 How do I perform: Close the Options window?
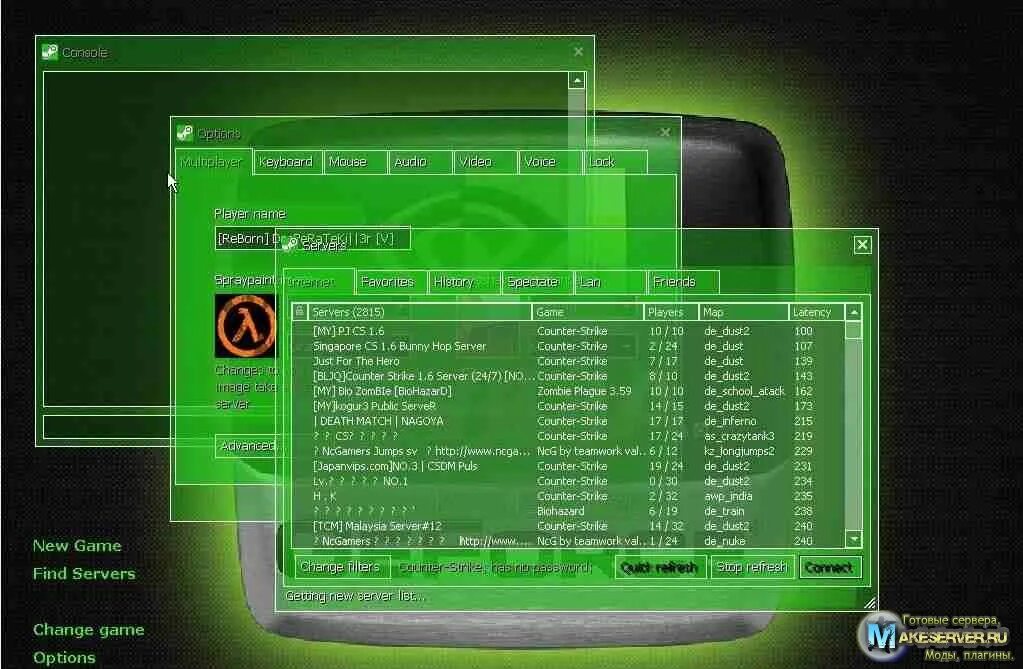665,132
